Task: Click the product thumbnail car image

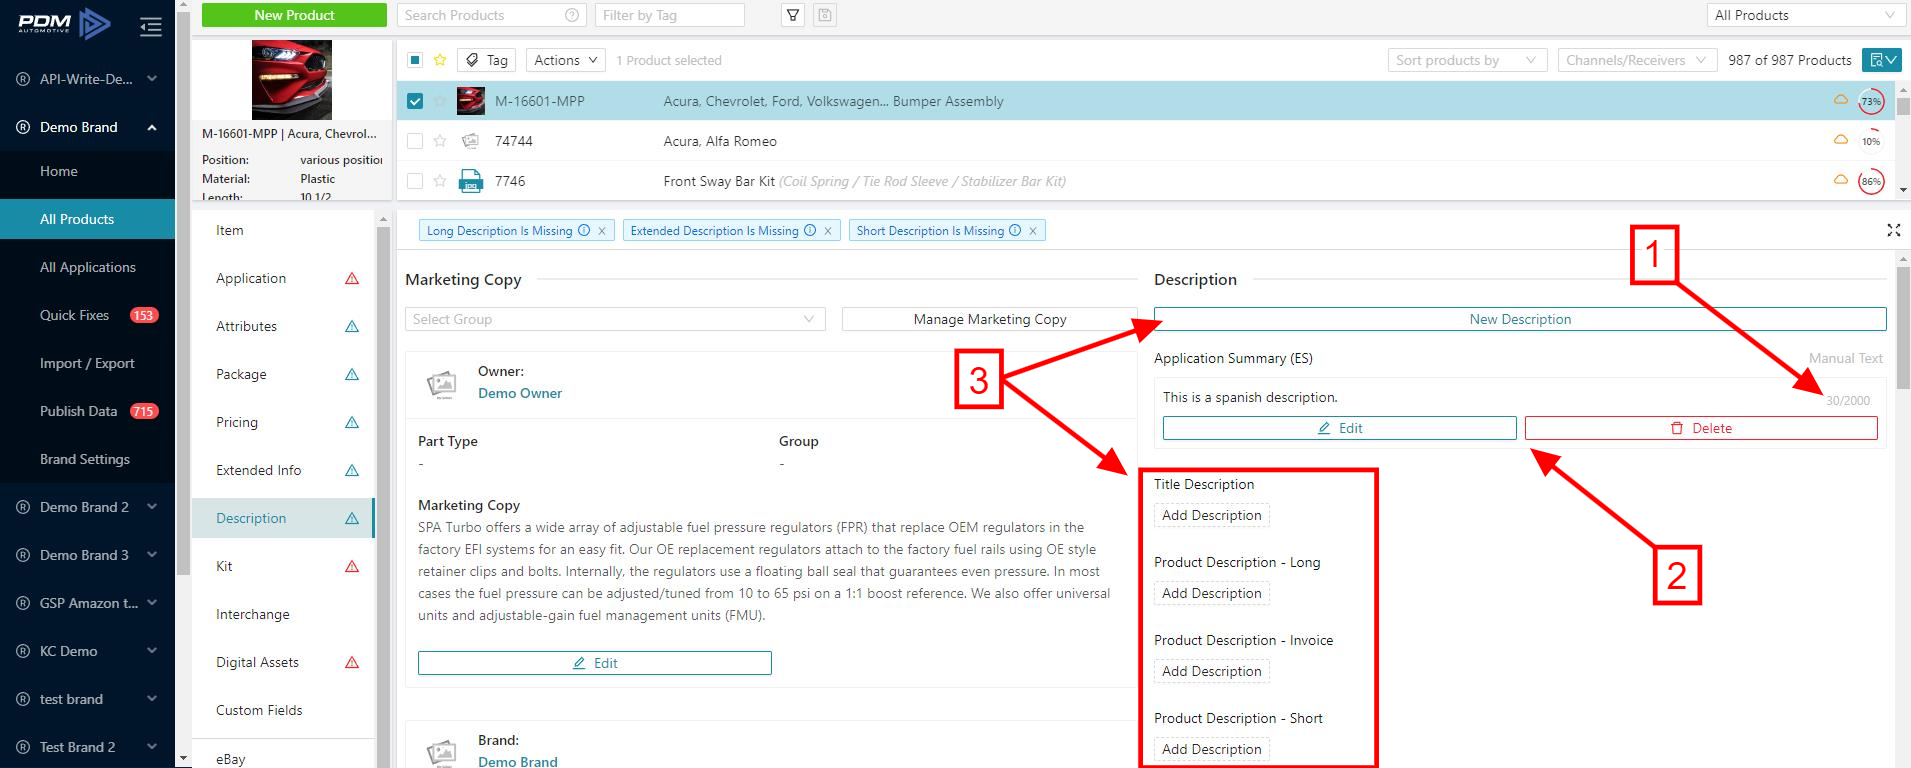Action: click(x=292, y=80)
